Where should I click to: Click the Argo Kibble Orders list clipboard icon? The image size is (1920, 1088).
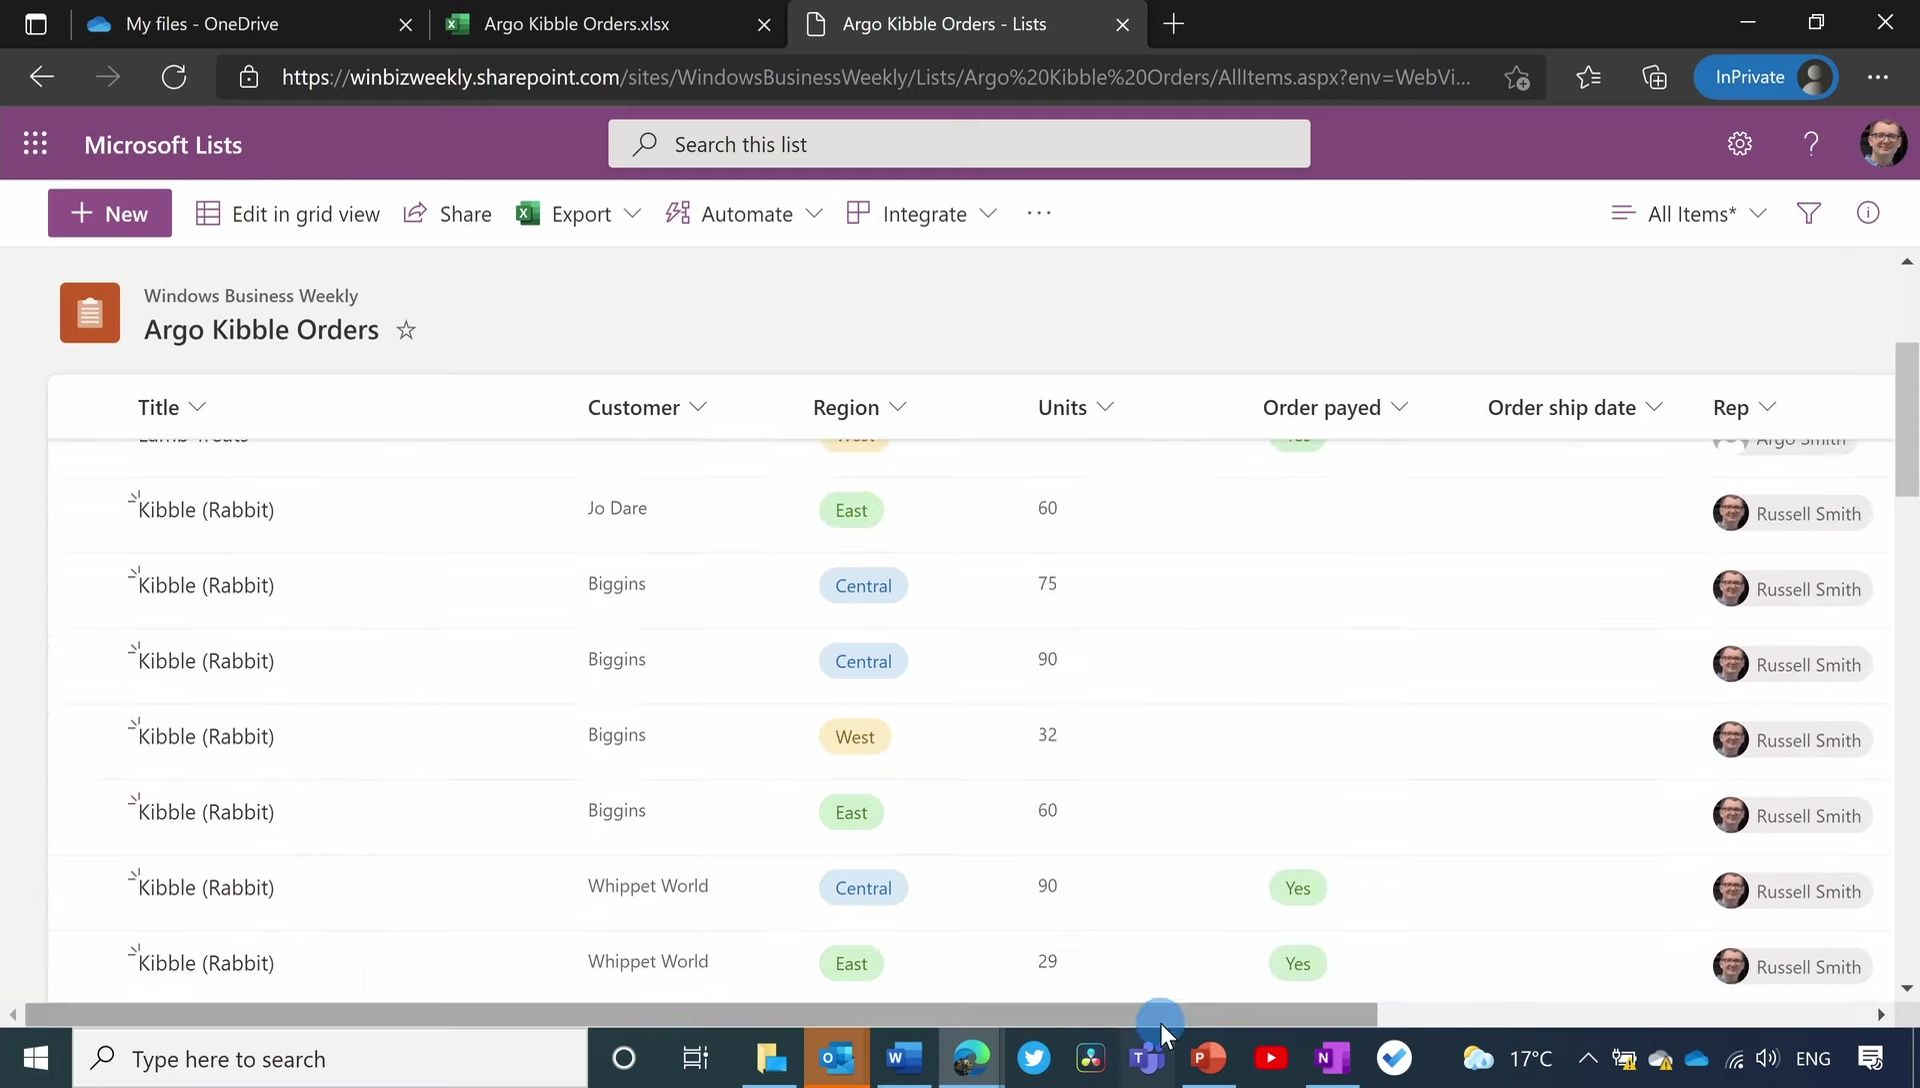pos(90,313)
